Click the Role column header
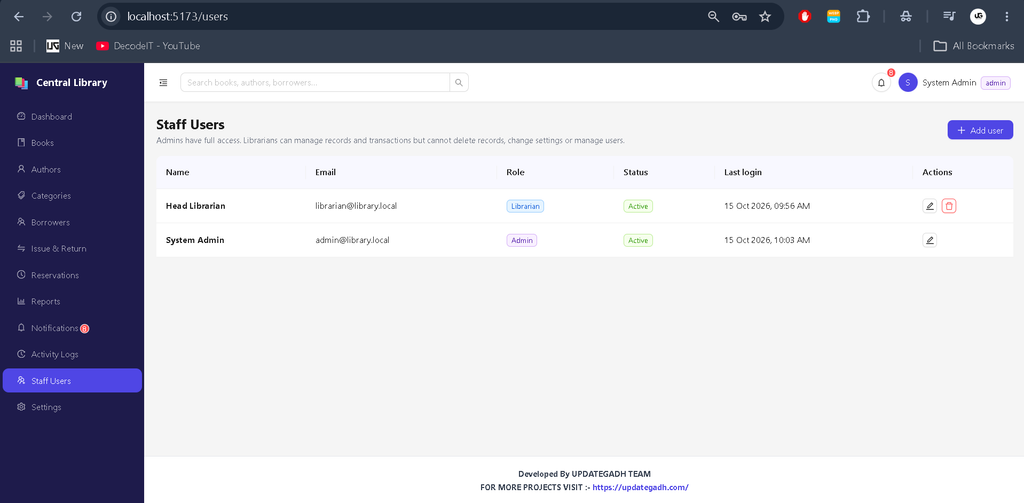This screenshot has height=503, width=1024. [x=515, y=172]
